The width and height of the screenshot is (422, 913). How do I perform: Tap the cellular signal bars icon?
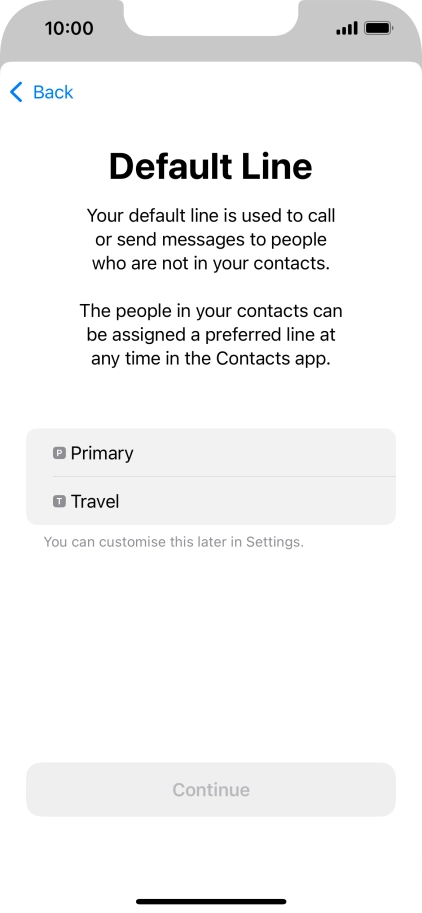(x=347, y=29)
